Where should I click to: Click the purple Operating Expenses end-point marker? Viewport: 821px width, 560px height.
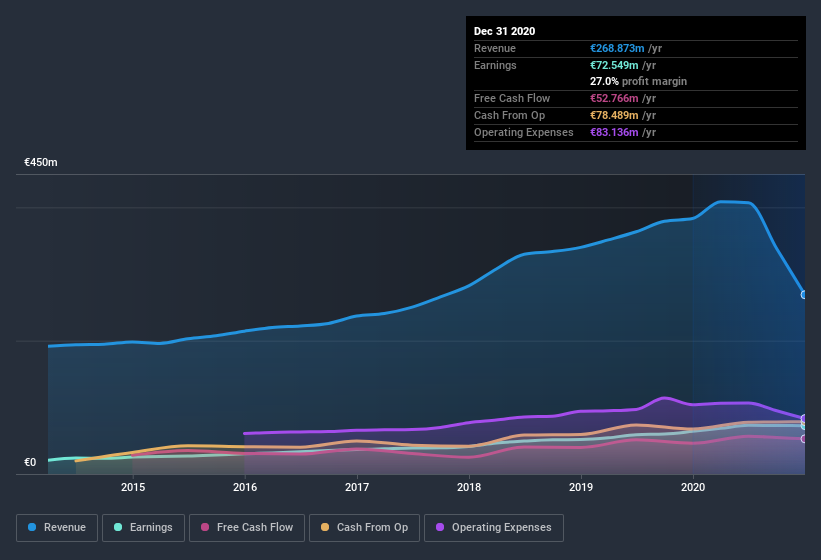tap(803, 419)
